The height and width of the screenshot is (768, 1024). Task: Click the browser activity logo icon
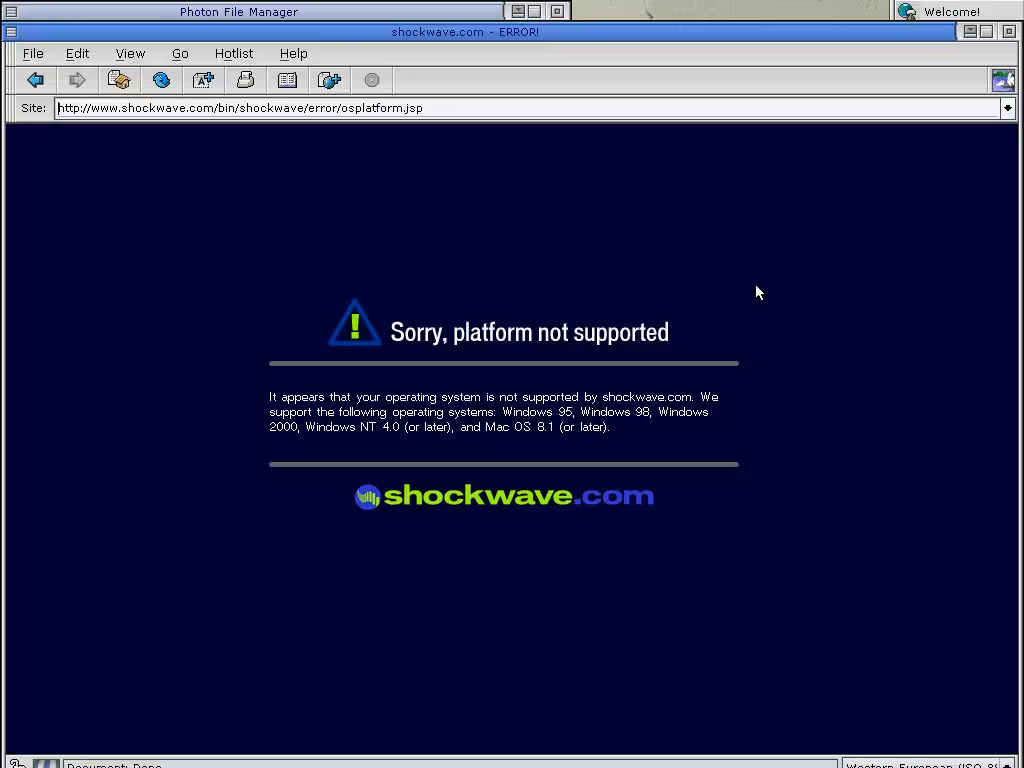pos(1003,80)
